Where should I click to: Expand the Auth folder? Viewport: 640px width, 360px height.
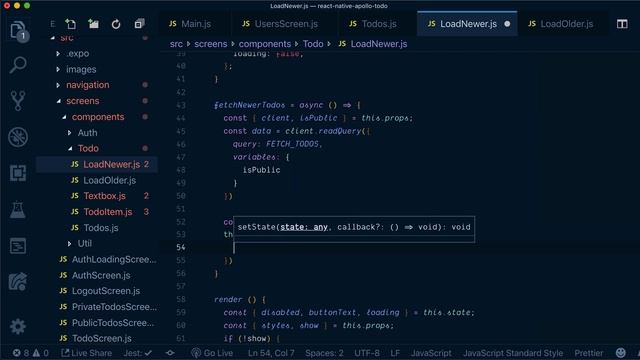tap(87, 133)
